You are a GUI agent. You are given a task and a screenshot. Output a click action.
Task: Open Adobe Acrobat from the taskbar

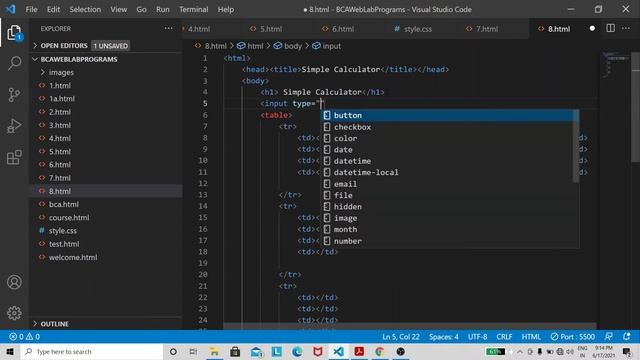tap(359, 351)
